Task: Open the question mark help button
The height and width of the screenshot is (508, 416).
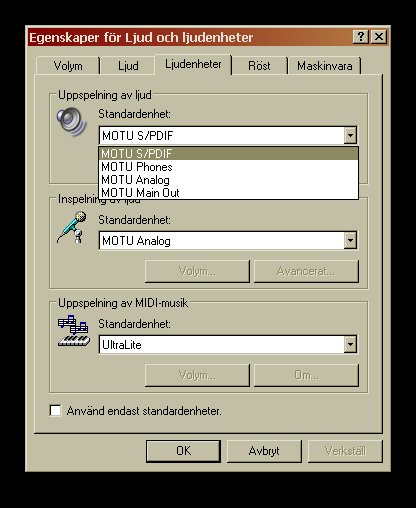Action: (361, 36)
